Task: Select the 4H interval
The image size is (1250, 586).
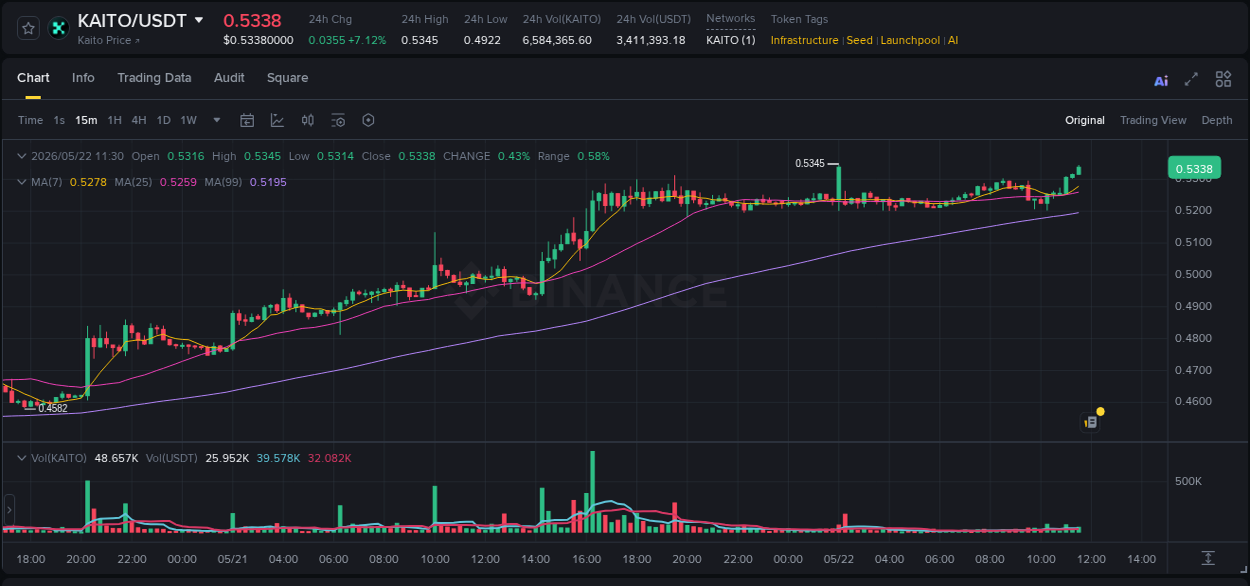Action: point(138,120)
